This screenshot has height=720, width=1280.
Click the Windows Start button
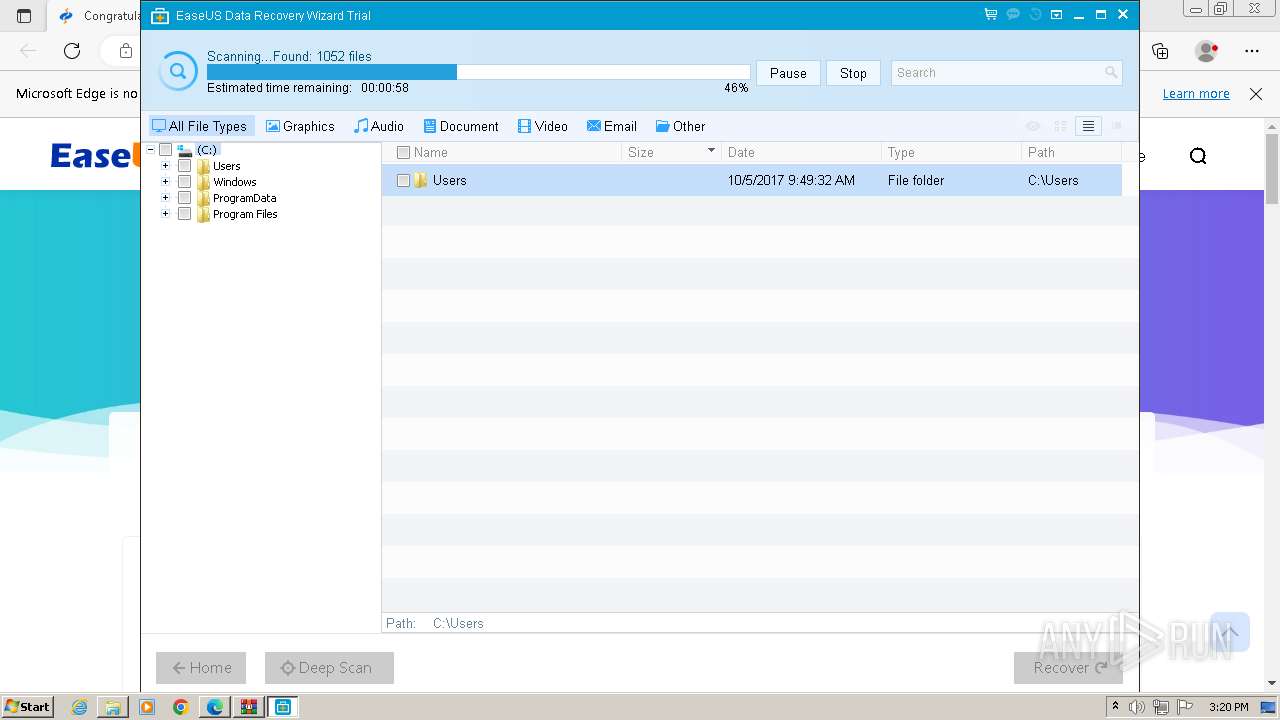[27, 707]
